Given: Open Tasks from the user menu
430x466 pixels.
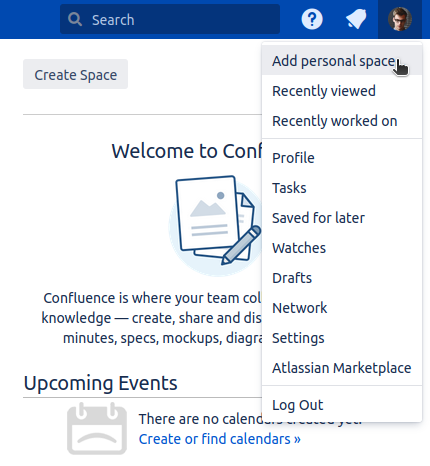Looking at the screenshot, I should [342, 188].
